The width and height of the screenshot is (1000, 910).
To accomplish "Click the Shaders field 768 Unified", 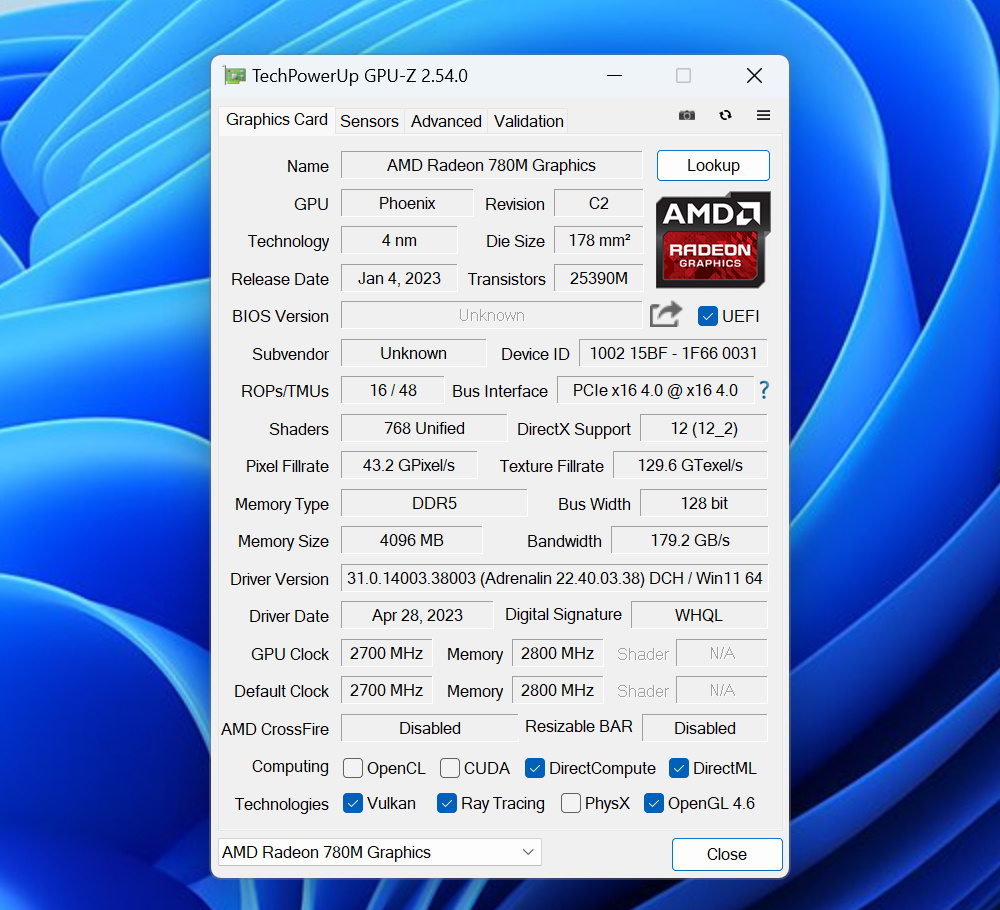I will click(x=424, y=428).
